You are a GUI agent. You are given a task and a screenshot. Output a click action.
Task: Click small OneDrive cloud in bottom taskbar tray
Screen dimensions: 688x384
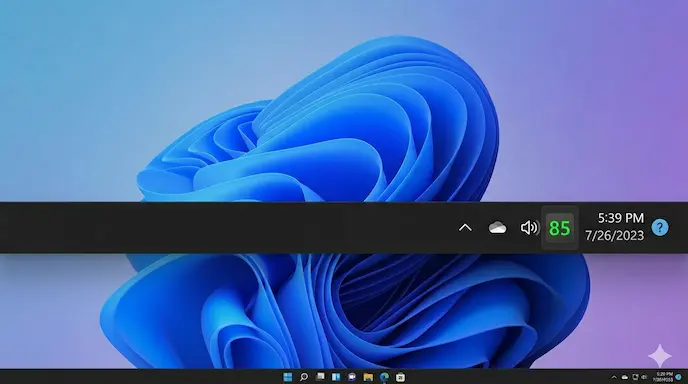tap(625, 377)
